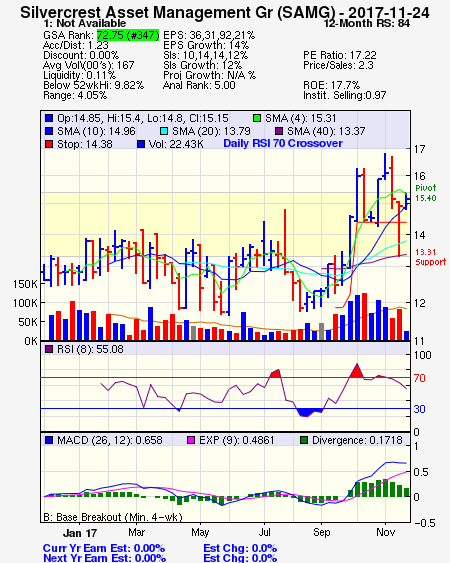Click the blue MACD legend swatch
The image size is (450, 563).
pyautogui.click(x=49, y=440)
